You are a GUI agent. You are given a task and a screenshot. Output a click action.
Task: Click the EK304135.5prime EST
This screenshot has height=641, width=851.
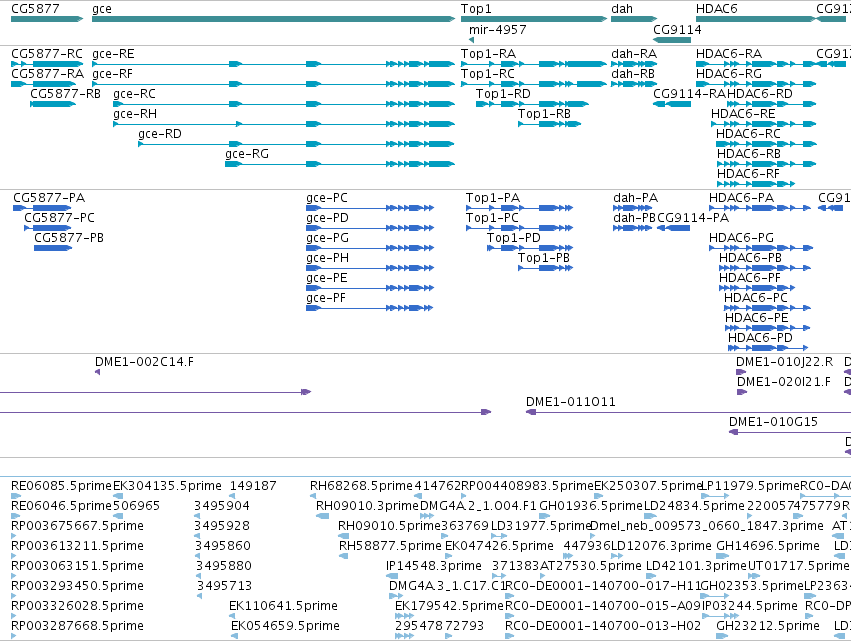(x=118, y=496)
